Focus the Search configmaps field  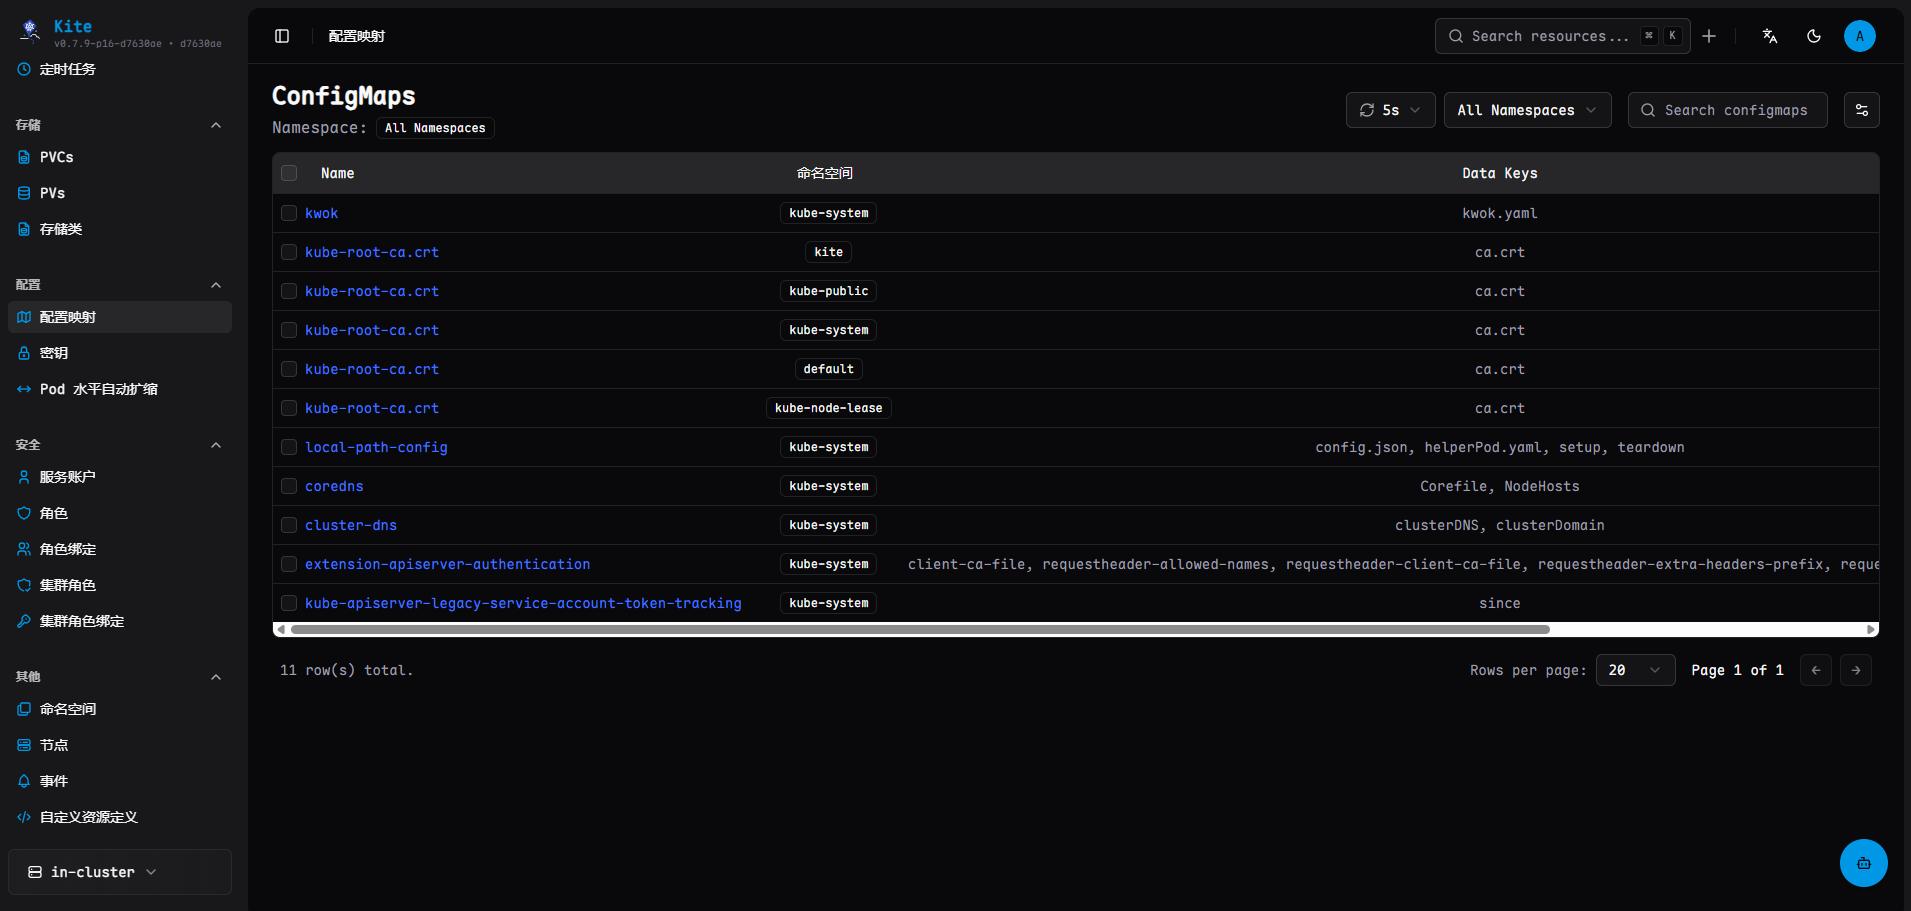(x=1727, y=110)
